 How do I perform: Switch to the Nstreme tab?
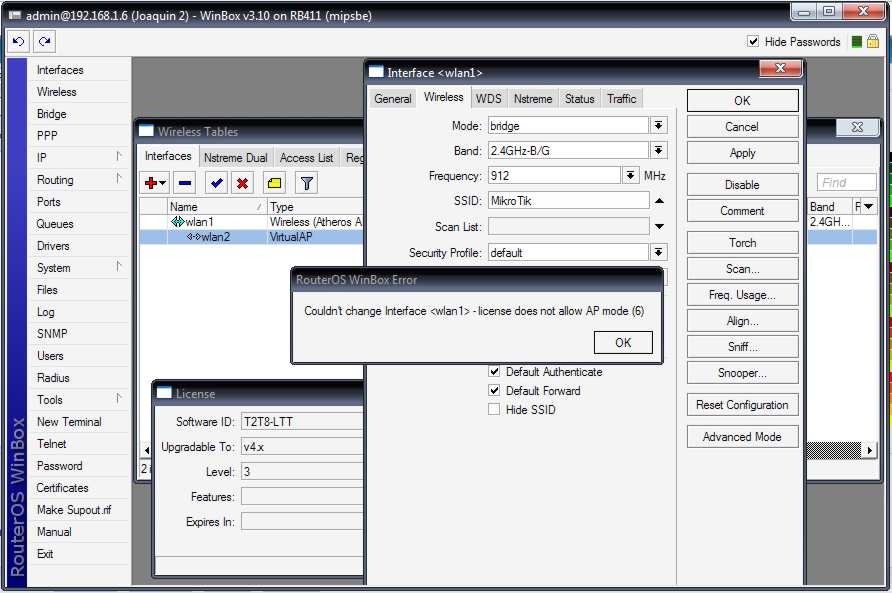click(x=533, y=98)
